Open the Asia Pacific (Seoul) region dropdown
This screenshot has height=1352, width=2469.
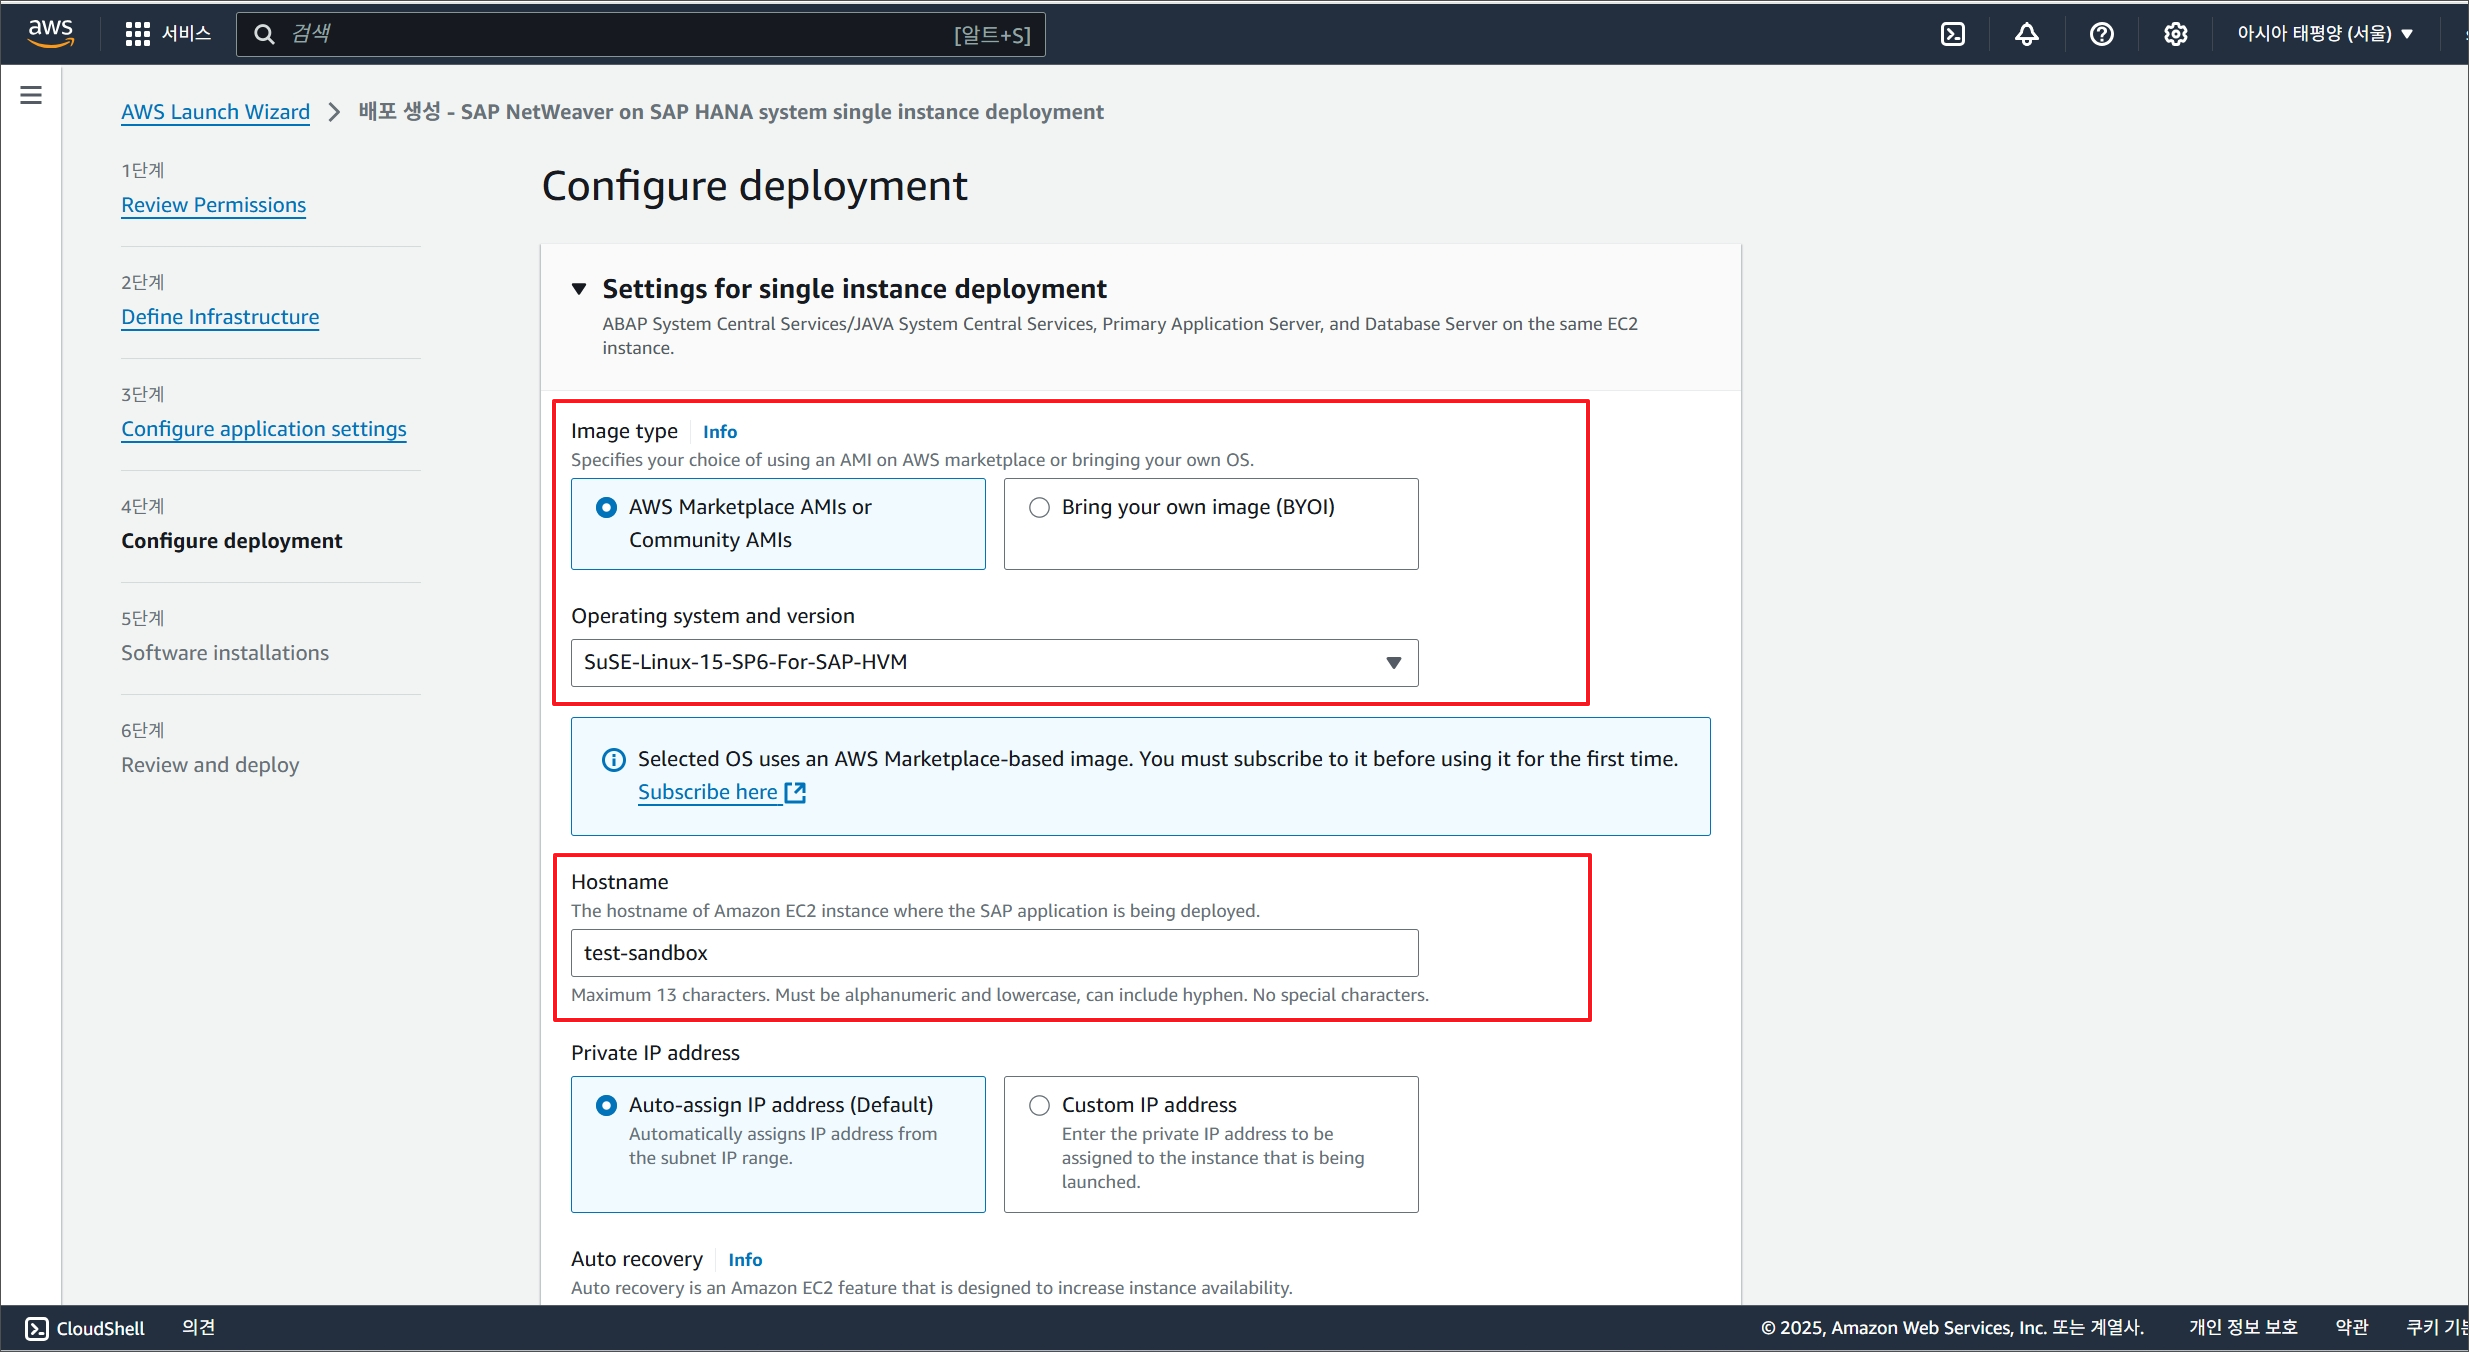pos(2325,34)
